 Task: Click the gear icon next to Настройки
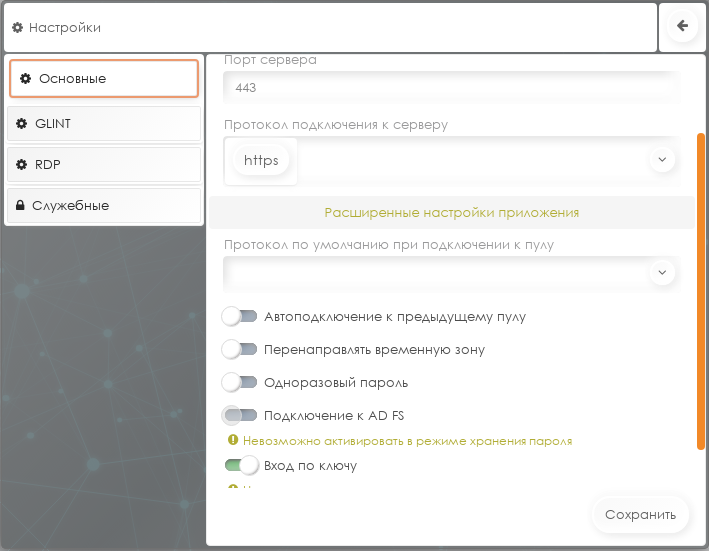(17, 28)
